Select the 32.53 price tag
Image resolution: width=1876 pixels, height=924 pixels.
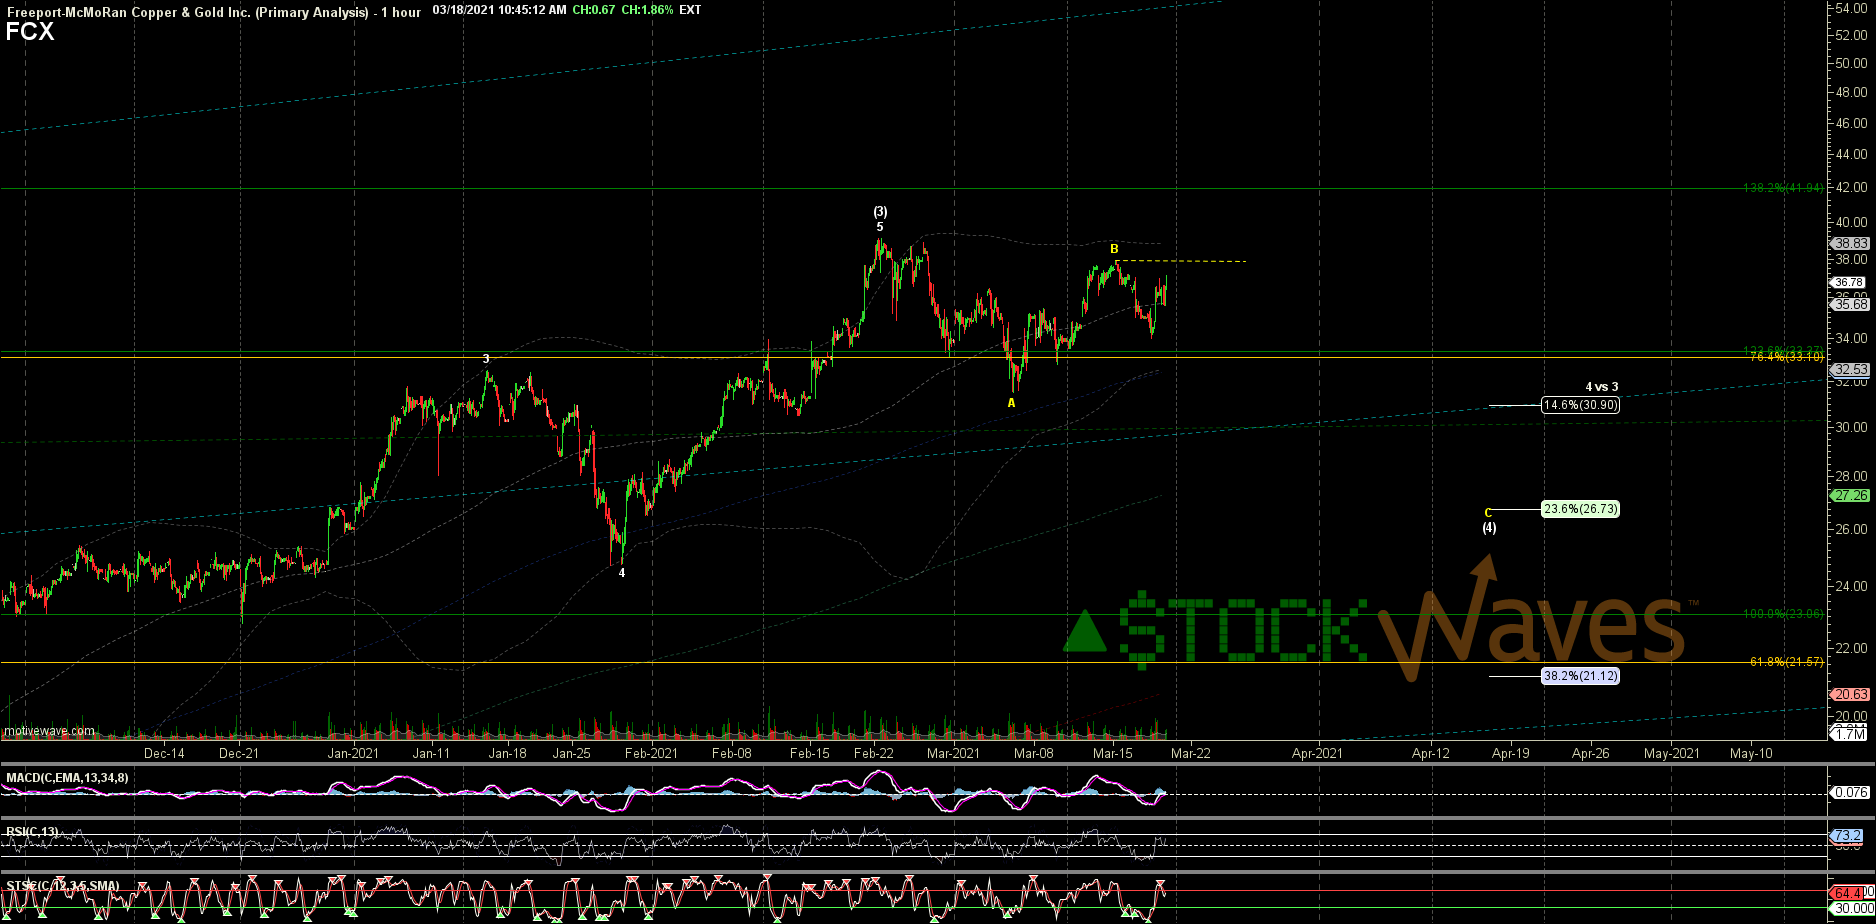[1849, 369]
